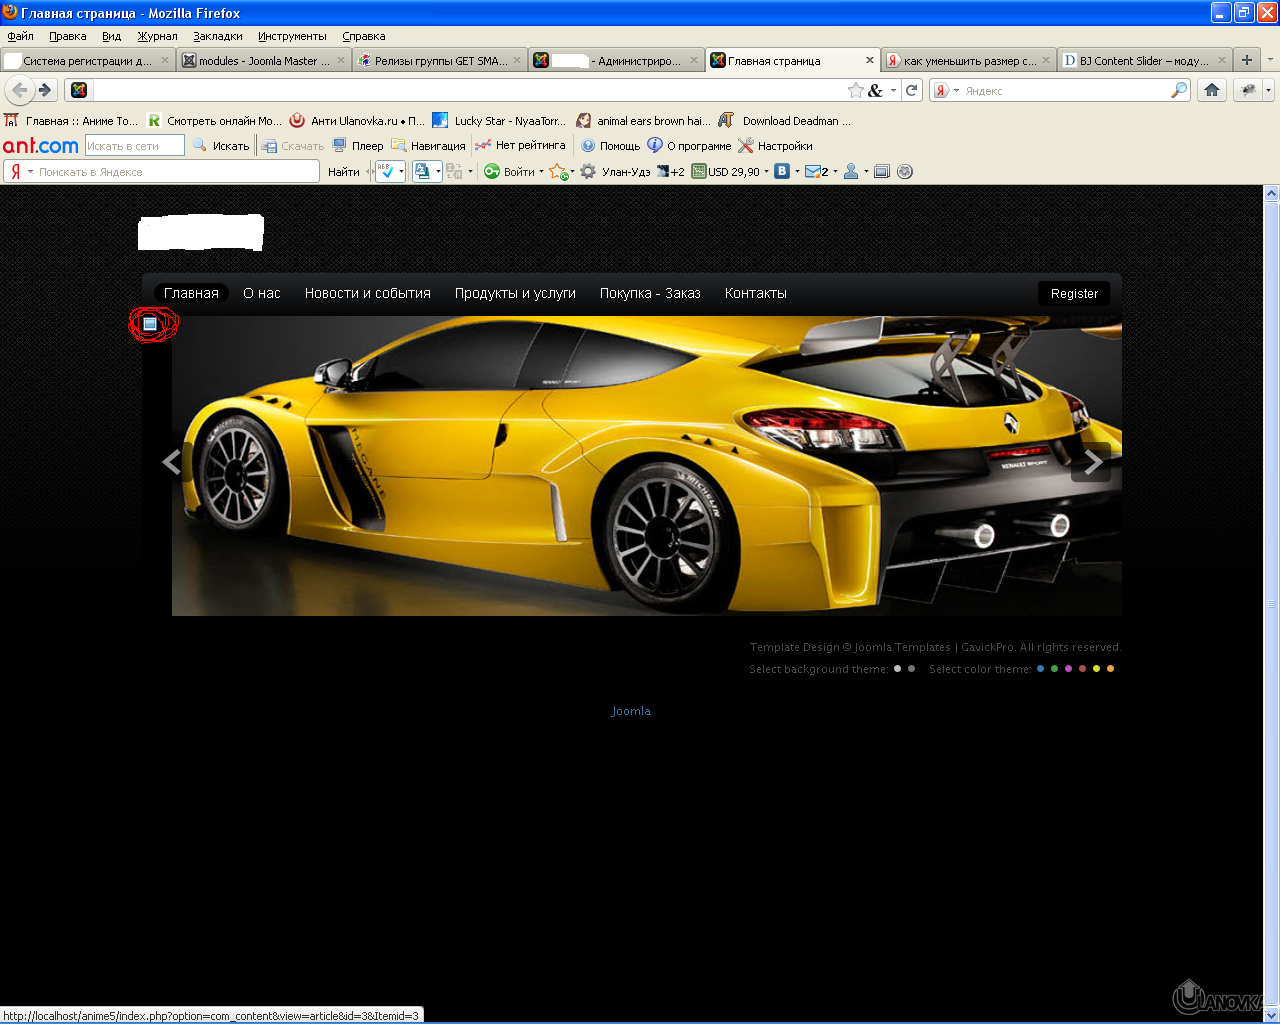The height and width of the screenshot is (1024, 1280).
Task: Bookmark this page with the star icon
Action: (856, 90)
